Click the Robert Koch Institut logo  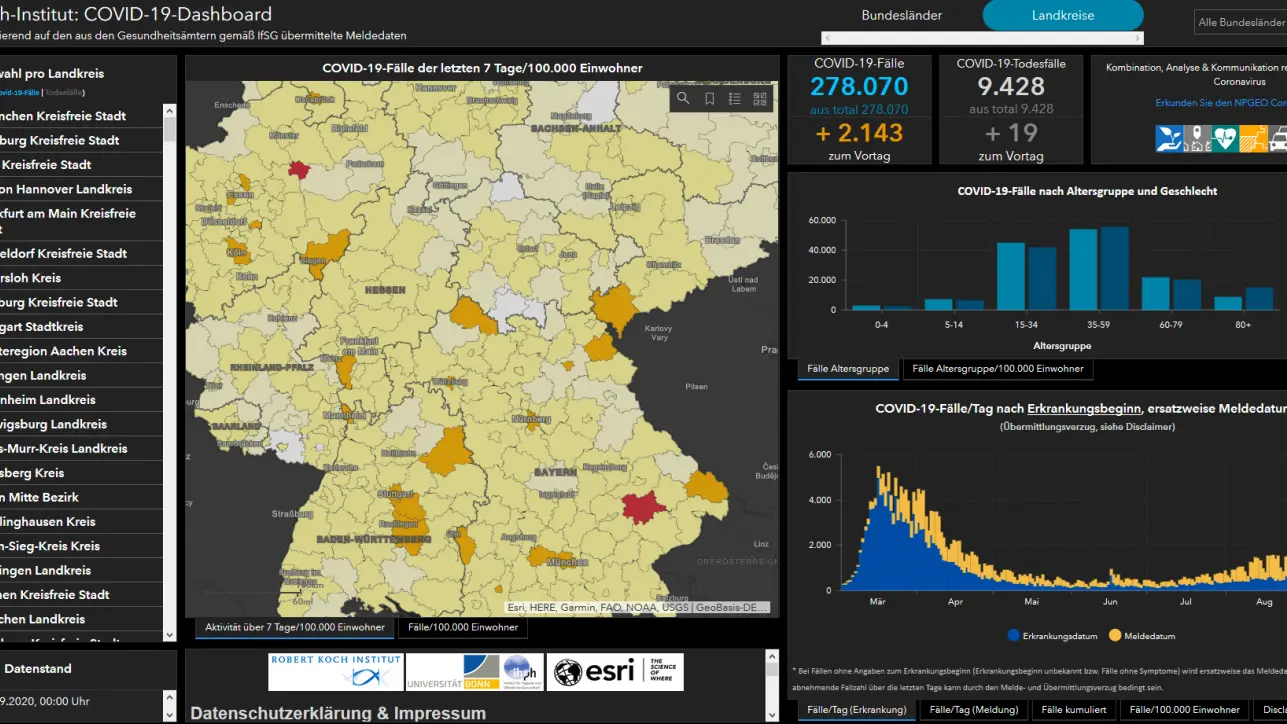click(x=335, y=672)
